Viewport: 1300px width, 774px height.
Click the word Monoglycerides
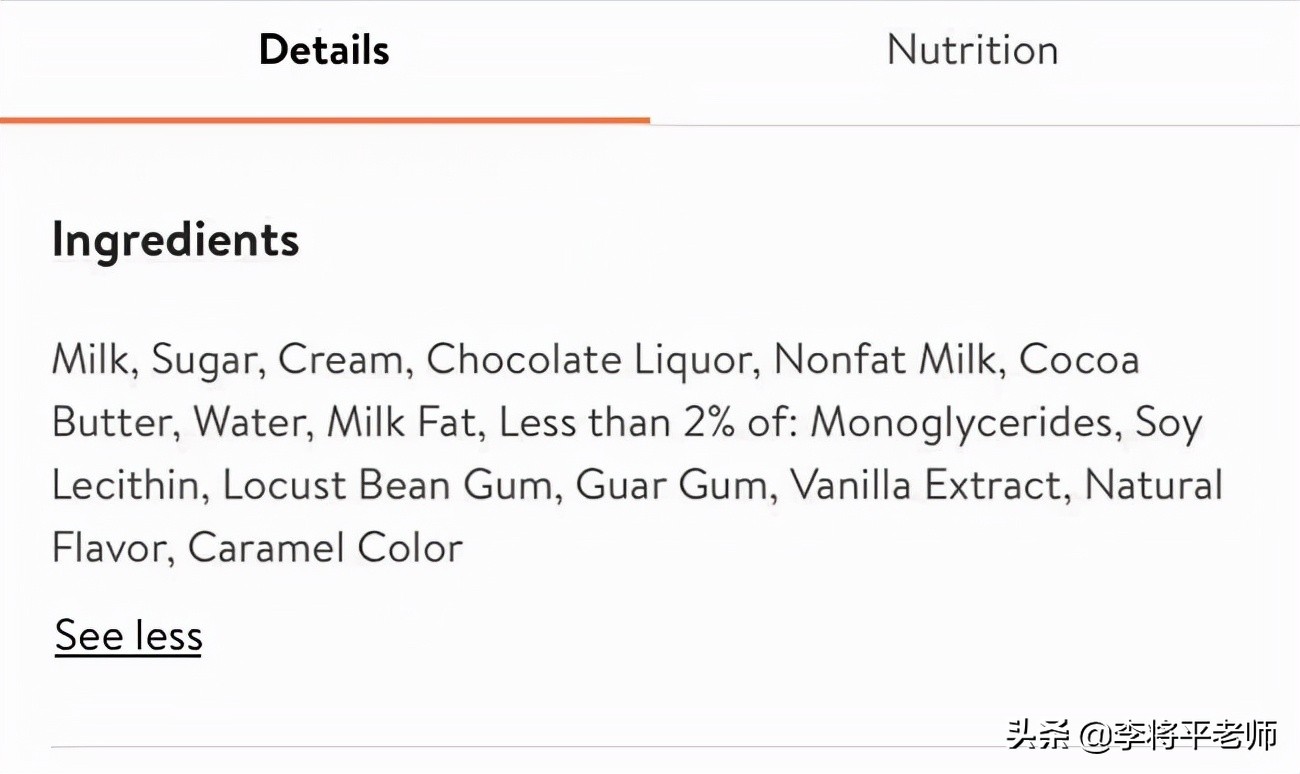point(961,423)
